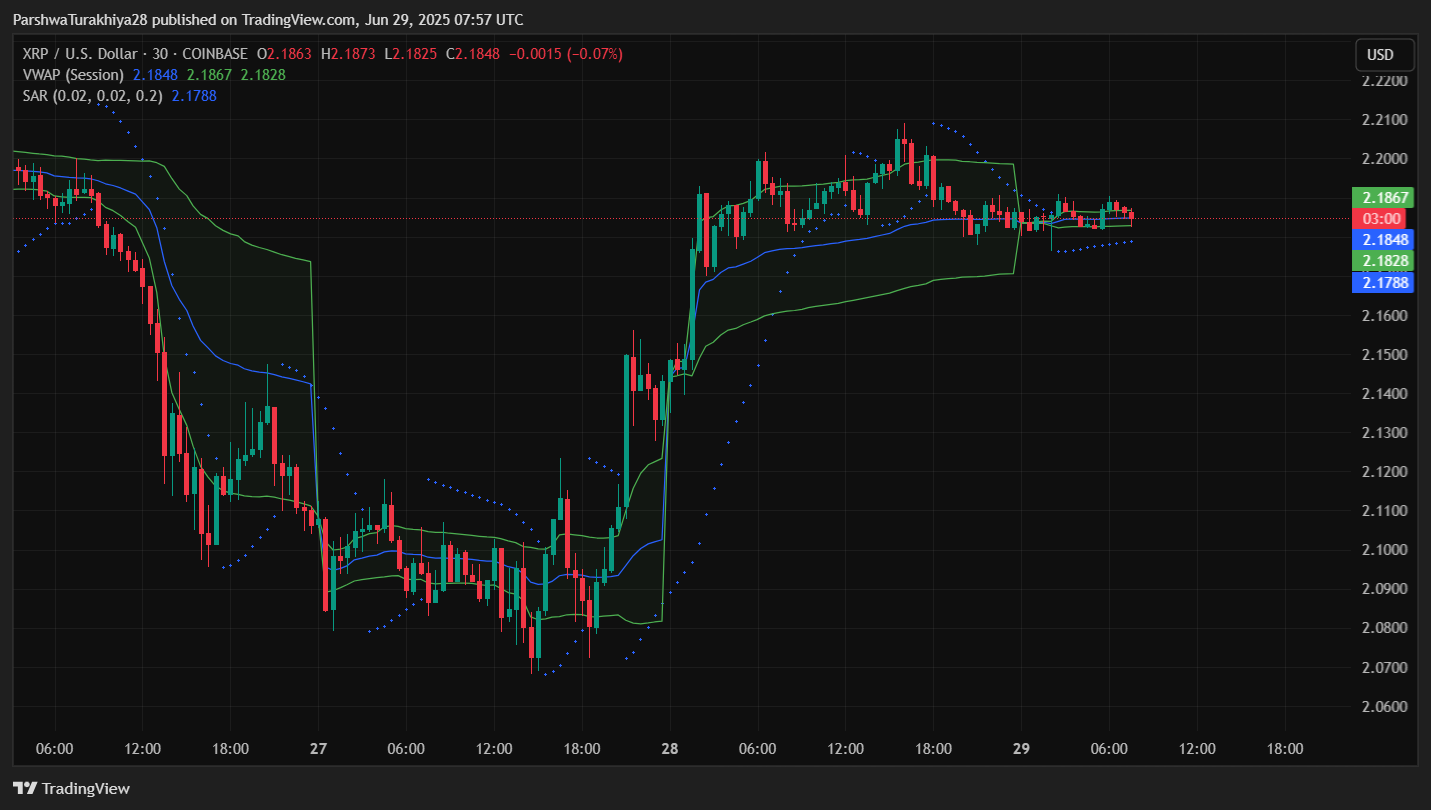The height and width of the screenshot is (810, 1431).
Task: Click the published-by attribution line at top
Action: pyautogui.click(x=267, y=19)
